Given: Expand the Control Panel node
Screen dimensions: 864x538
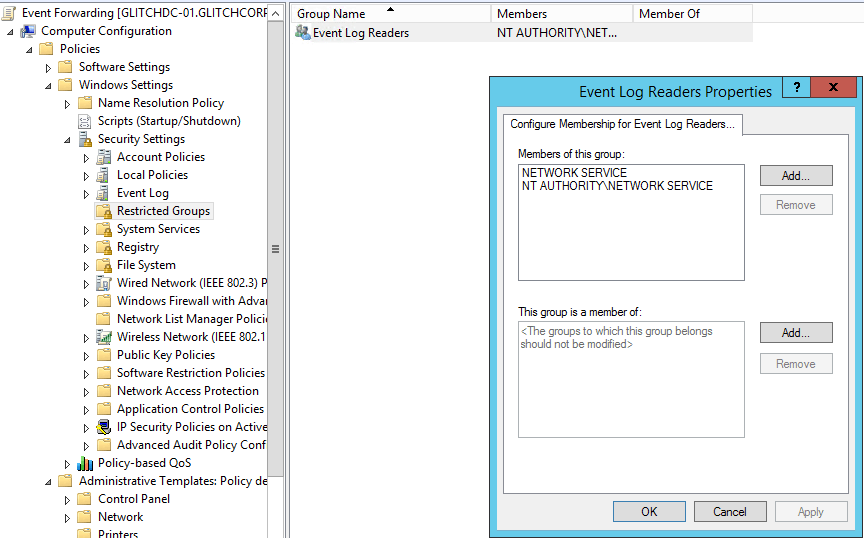Looking at the screenshot, I should pyautogui.click(x=67, y=500).
